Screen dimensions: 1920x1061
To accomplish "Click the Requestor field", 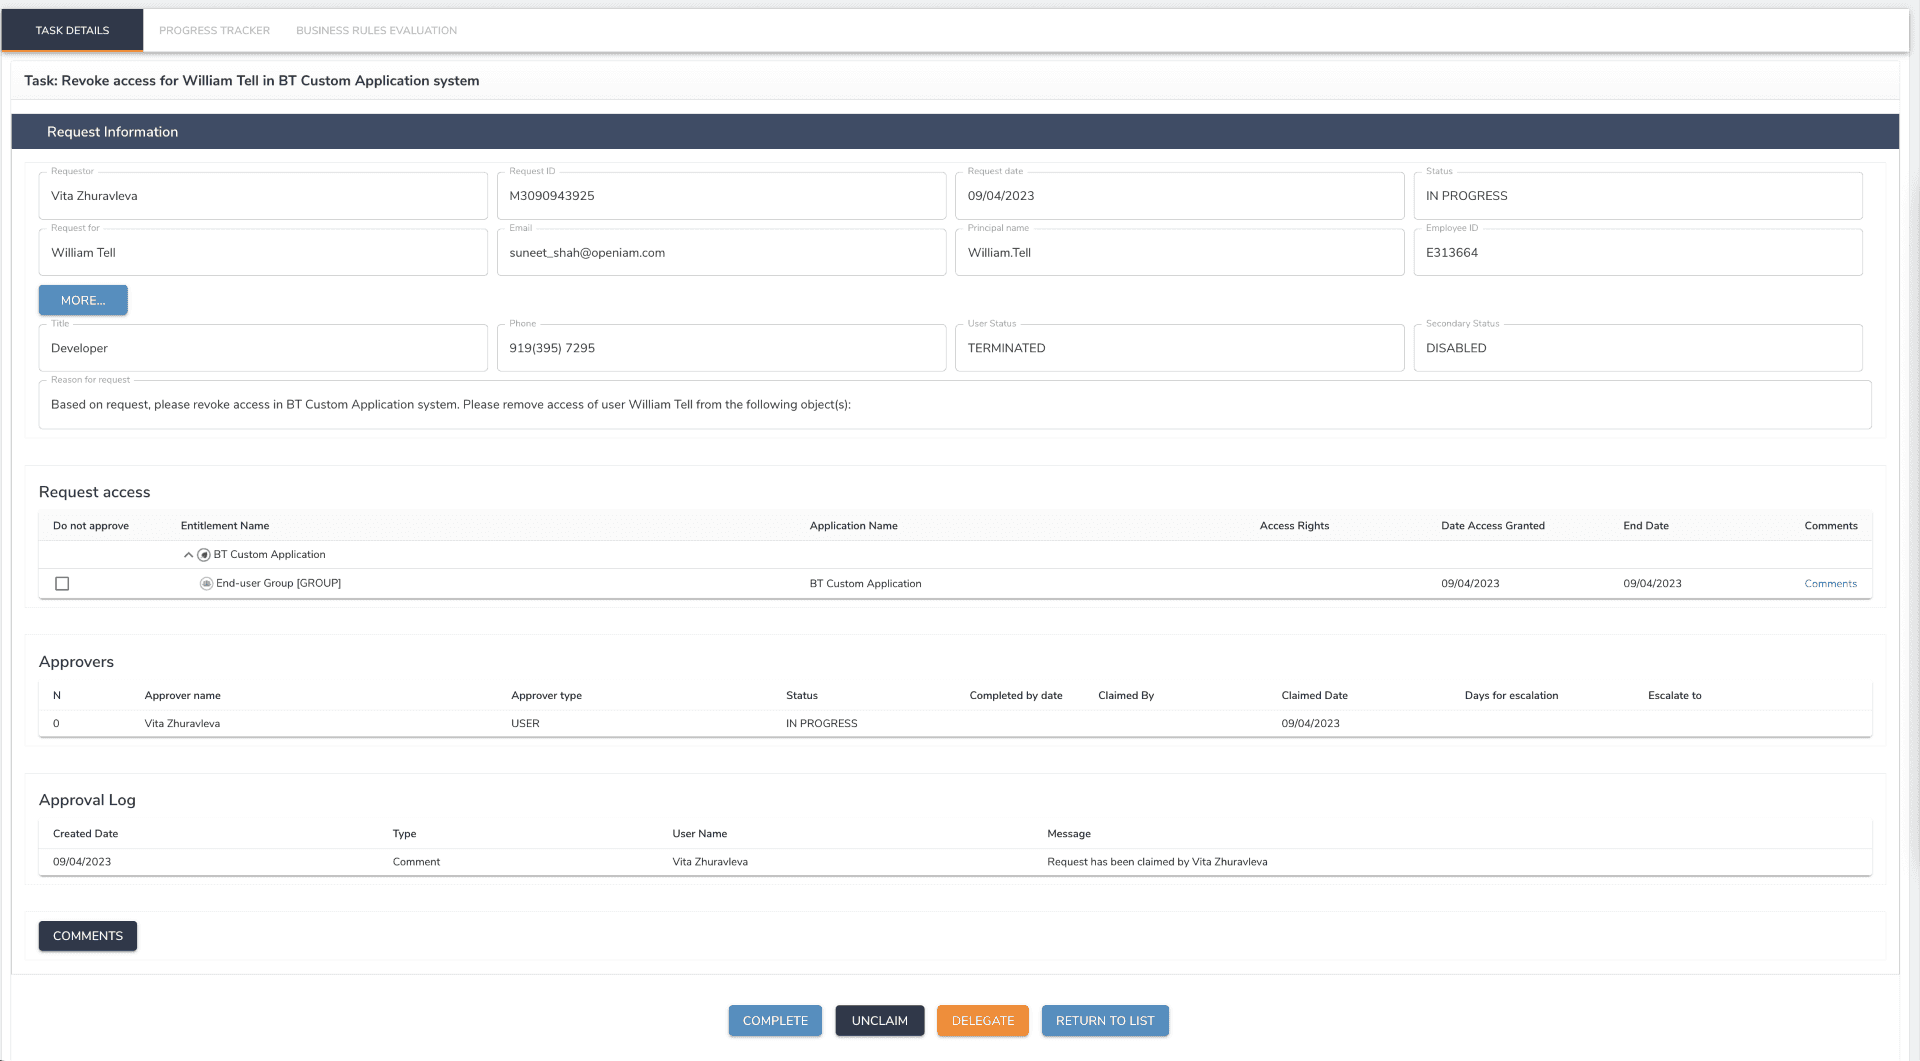I will pyautogui.click(x=263, y=196).
